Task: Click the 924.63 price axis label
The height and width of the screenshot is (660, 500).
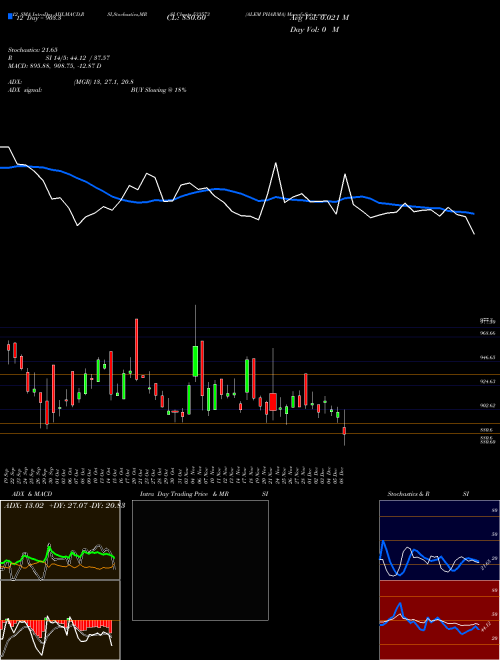Action: click(x=487, y=381)
